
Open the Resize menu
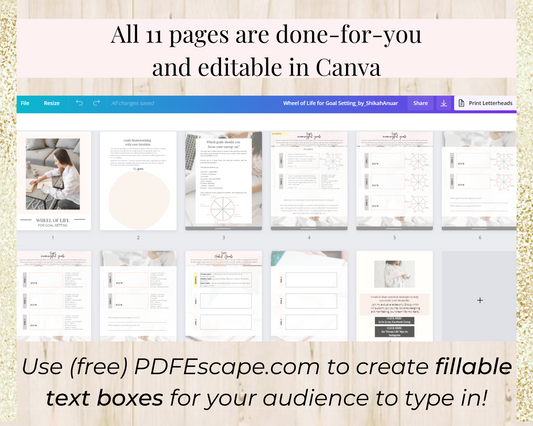[52, 103]
